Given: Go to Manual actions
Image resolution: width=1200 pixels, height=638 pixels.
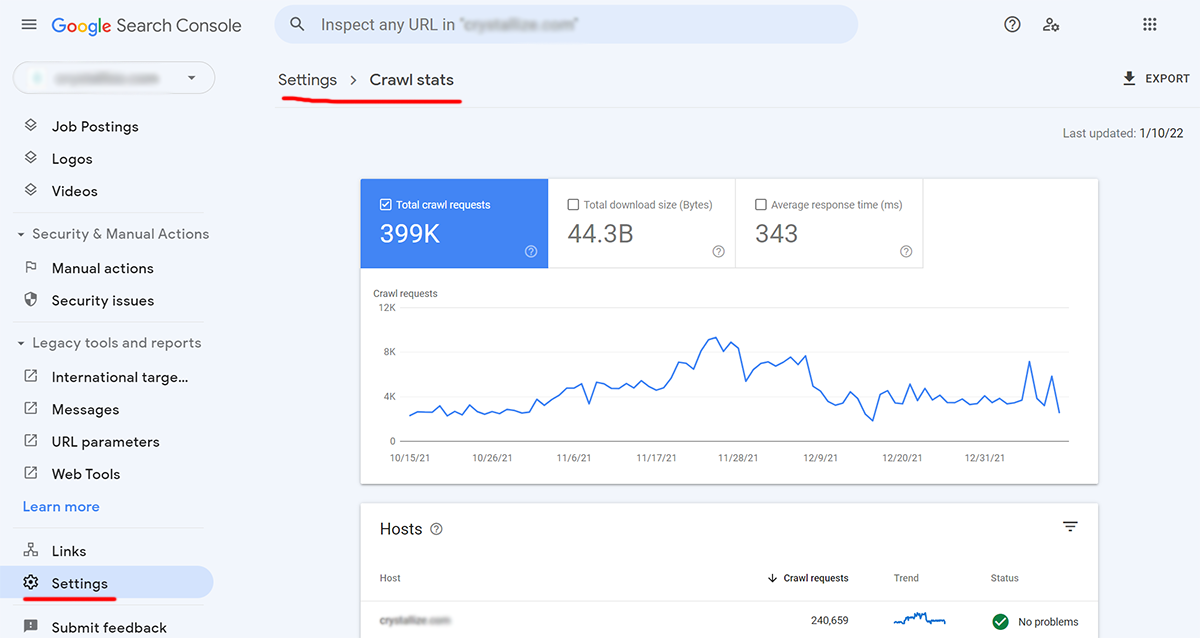Looking at the screenshot, I should pyautogui.click(x=103, y=268).
